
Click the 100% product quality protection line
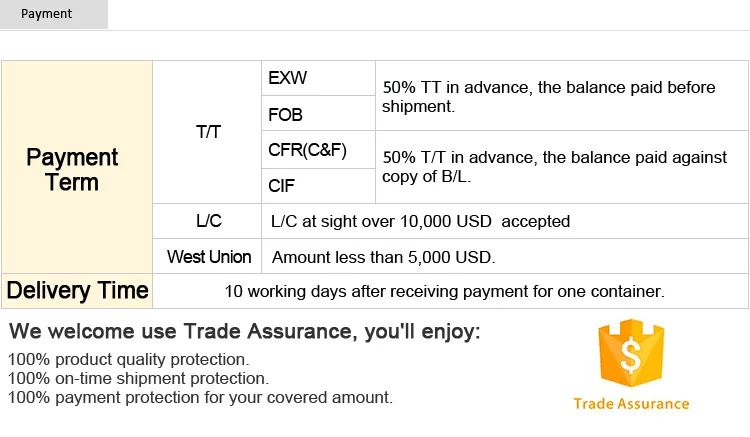coord(128,359)
